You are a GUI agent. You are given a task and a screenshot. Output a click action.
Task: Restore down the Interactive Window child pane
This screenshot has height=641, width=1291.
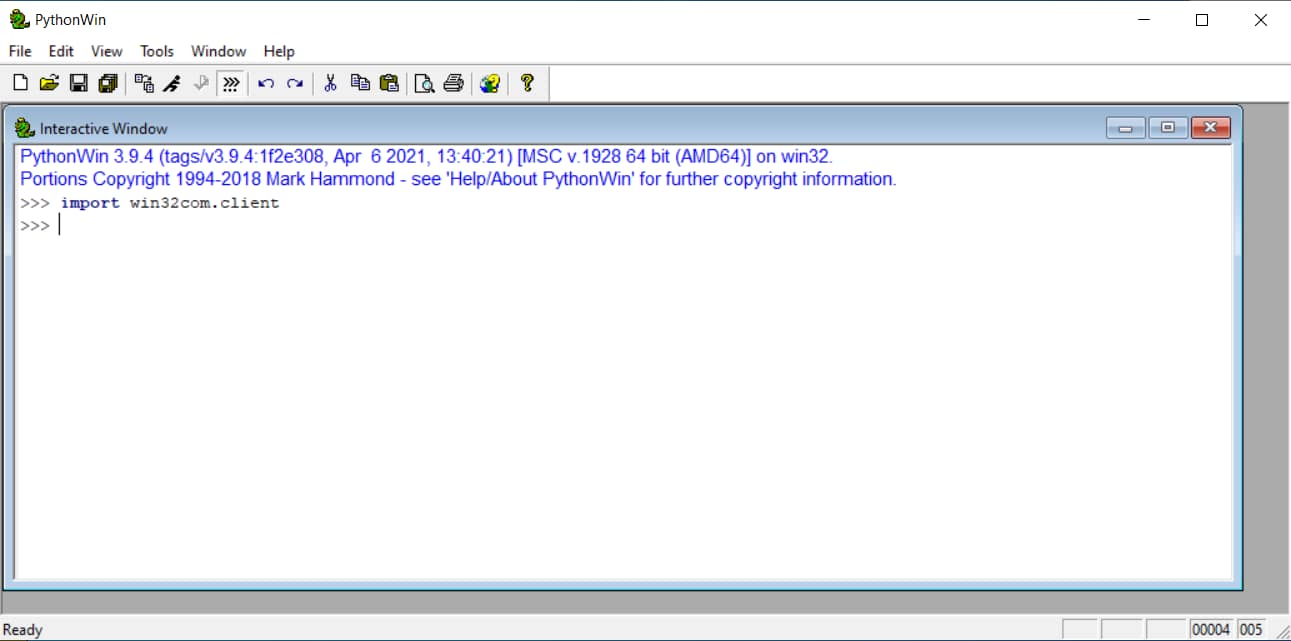tap(1168, 128)
